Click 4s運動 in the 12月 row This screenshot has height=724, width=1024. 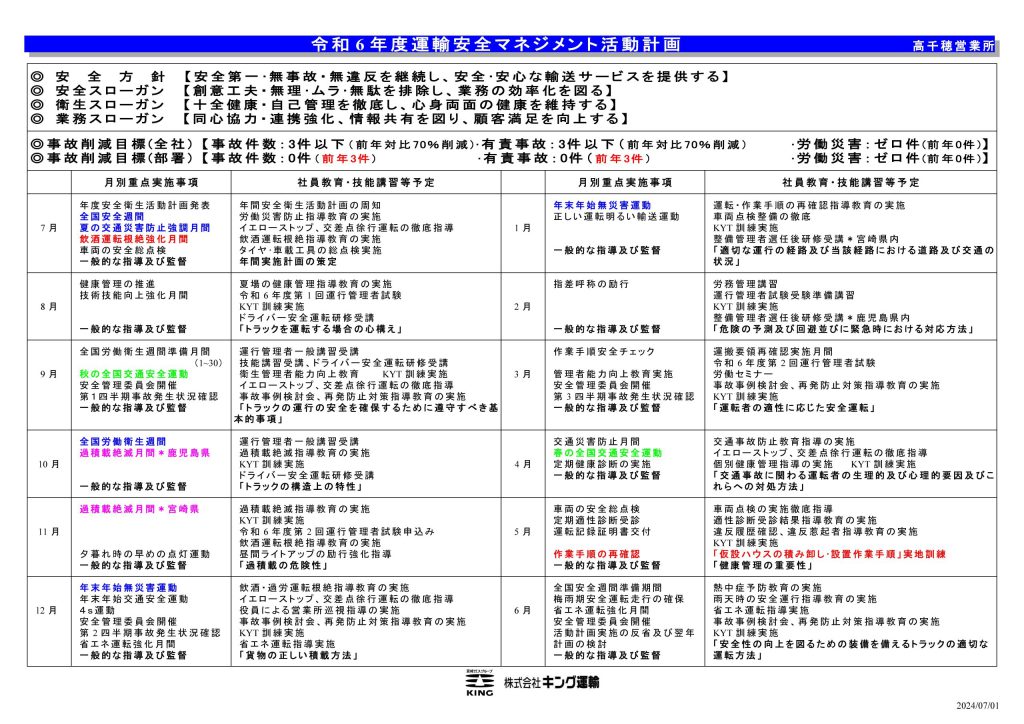click(x=97, y=610)
